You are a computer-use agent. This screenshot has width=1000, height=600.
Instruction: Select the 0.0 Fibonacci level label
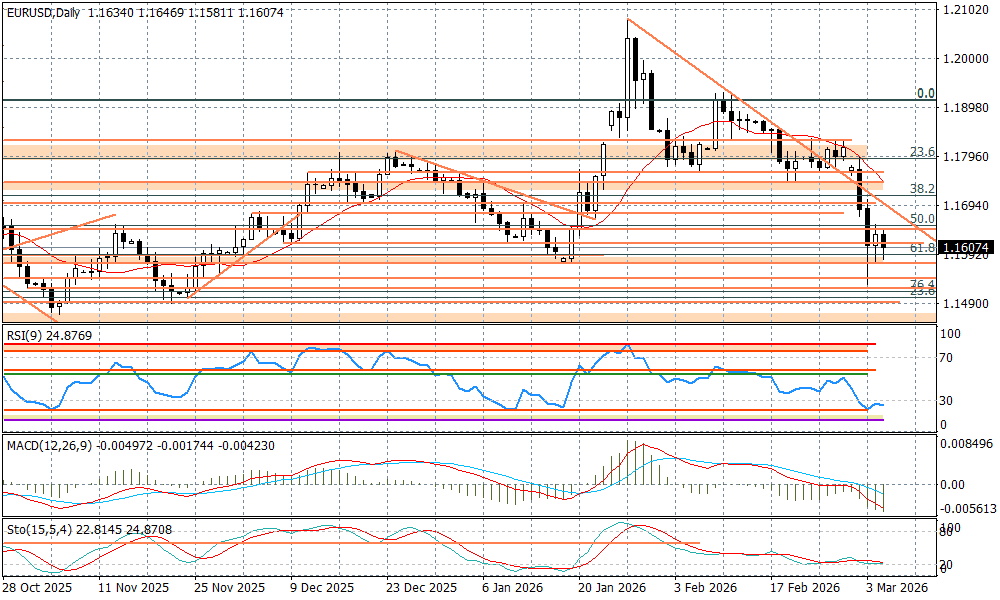tap(925, 93)
